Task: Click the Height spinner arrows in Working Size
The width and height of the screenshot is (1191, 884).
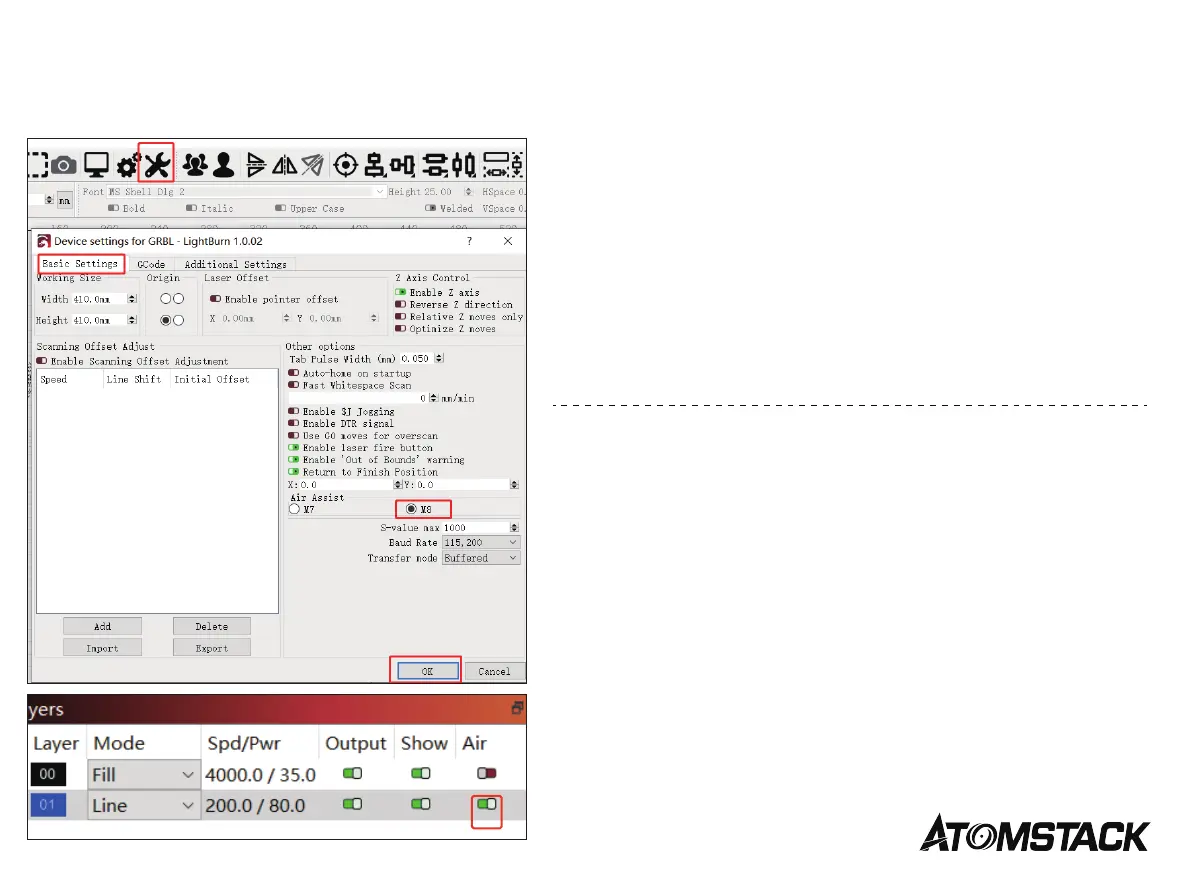Action: click(x=132, y=320)
